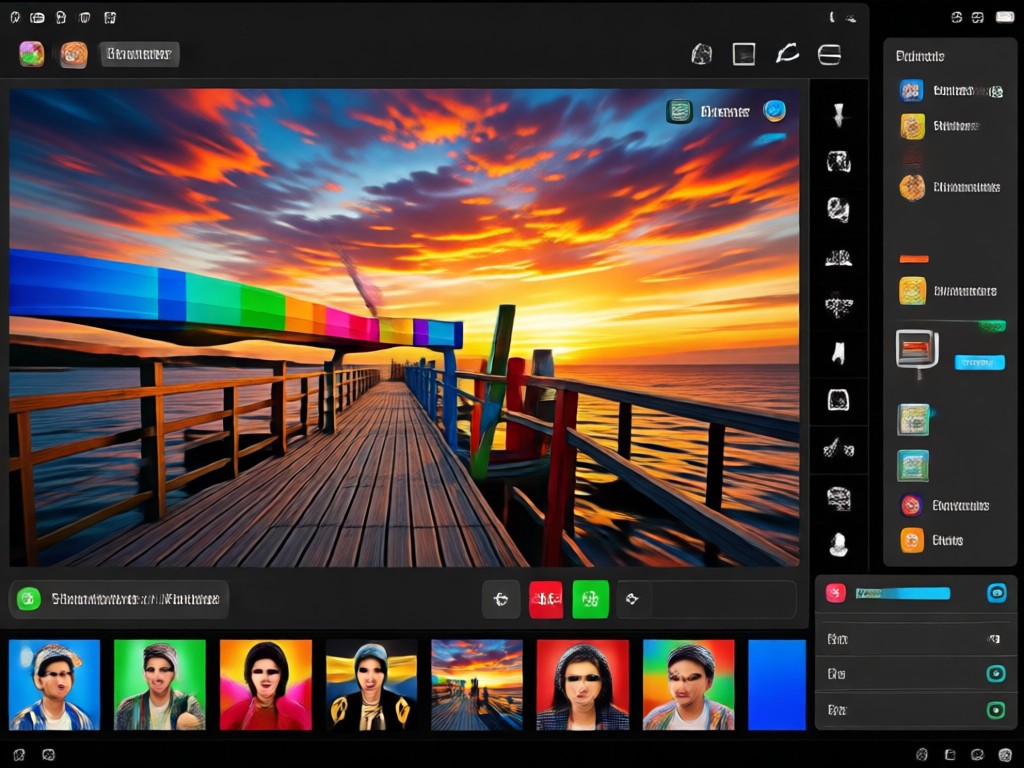Click the blue round icon on the photo's corner
Image resolution: width=1024 pixels, height=768 pixels.
[775, 111]
